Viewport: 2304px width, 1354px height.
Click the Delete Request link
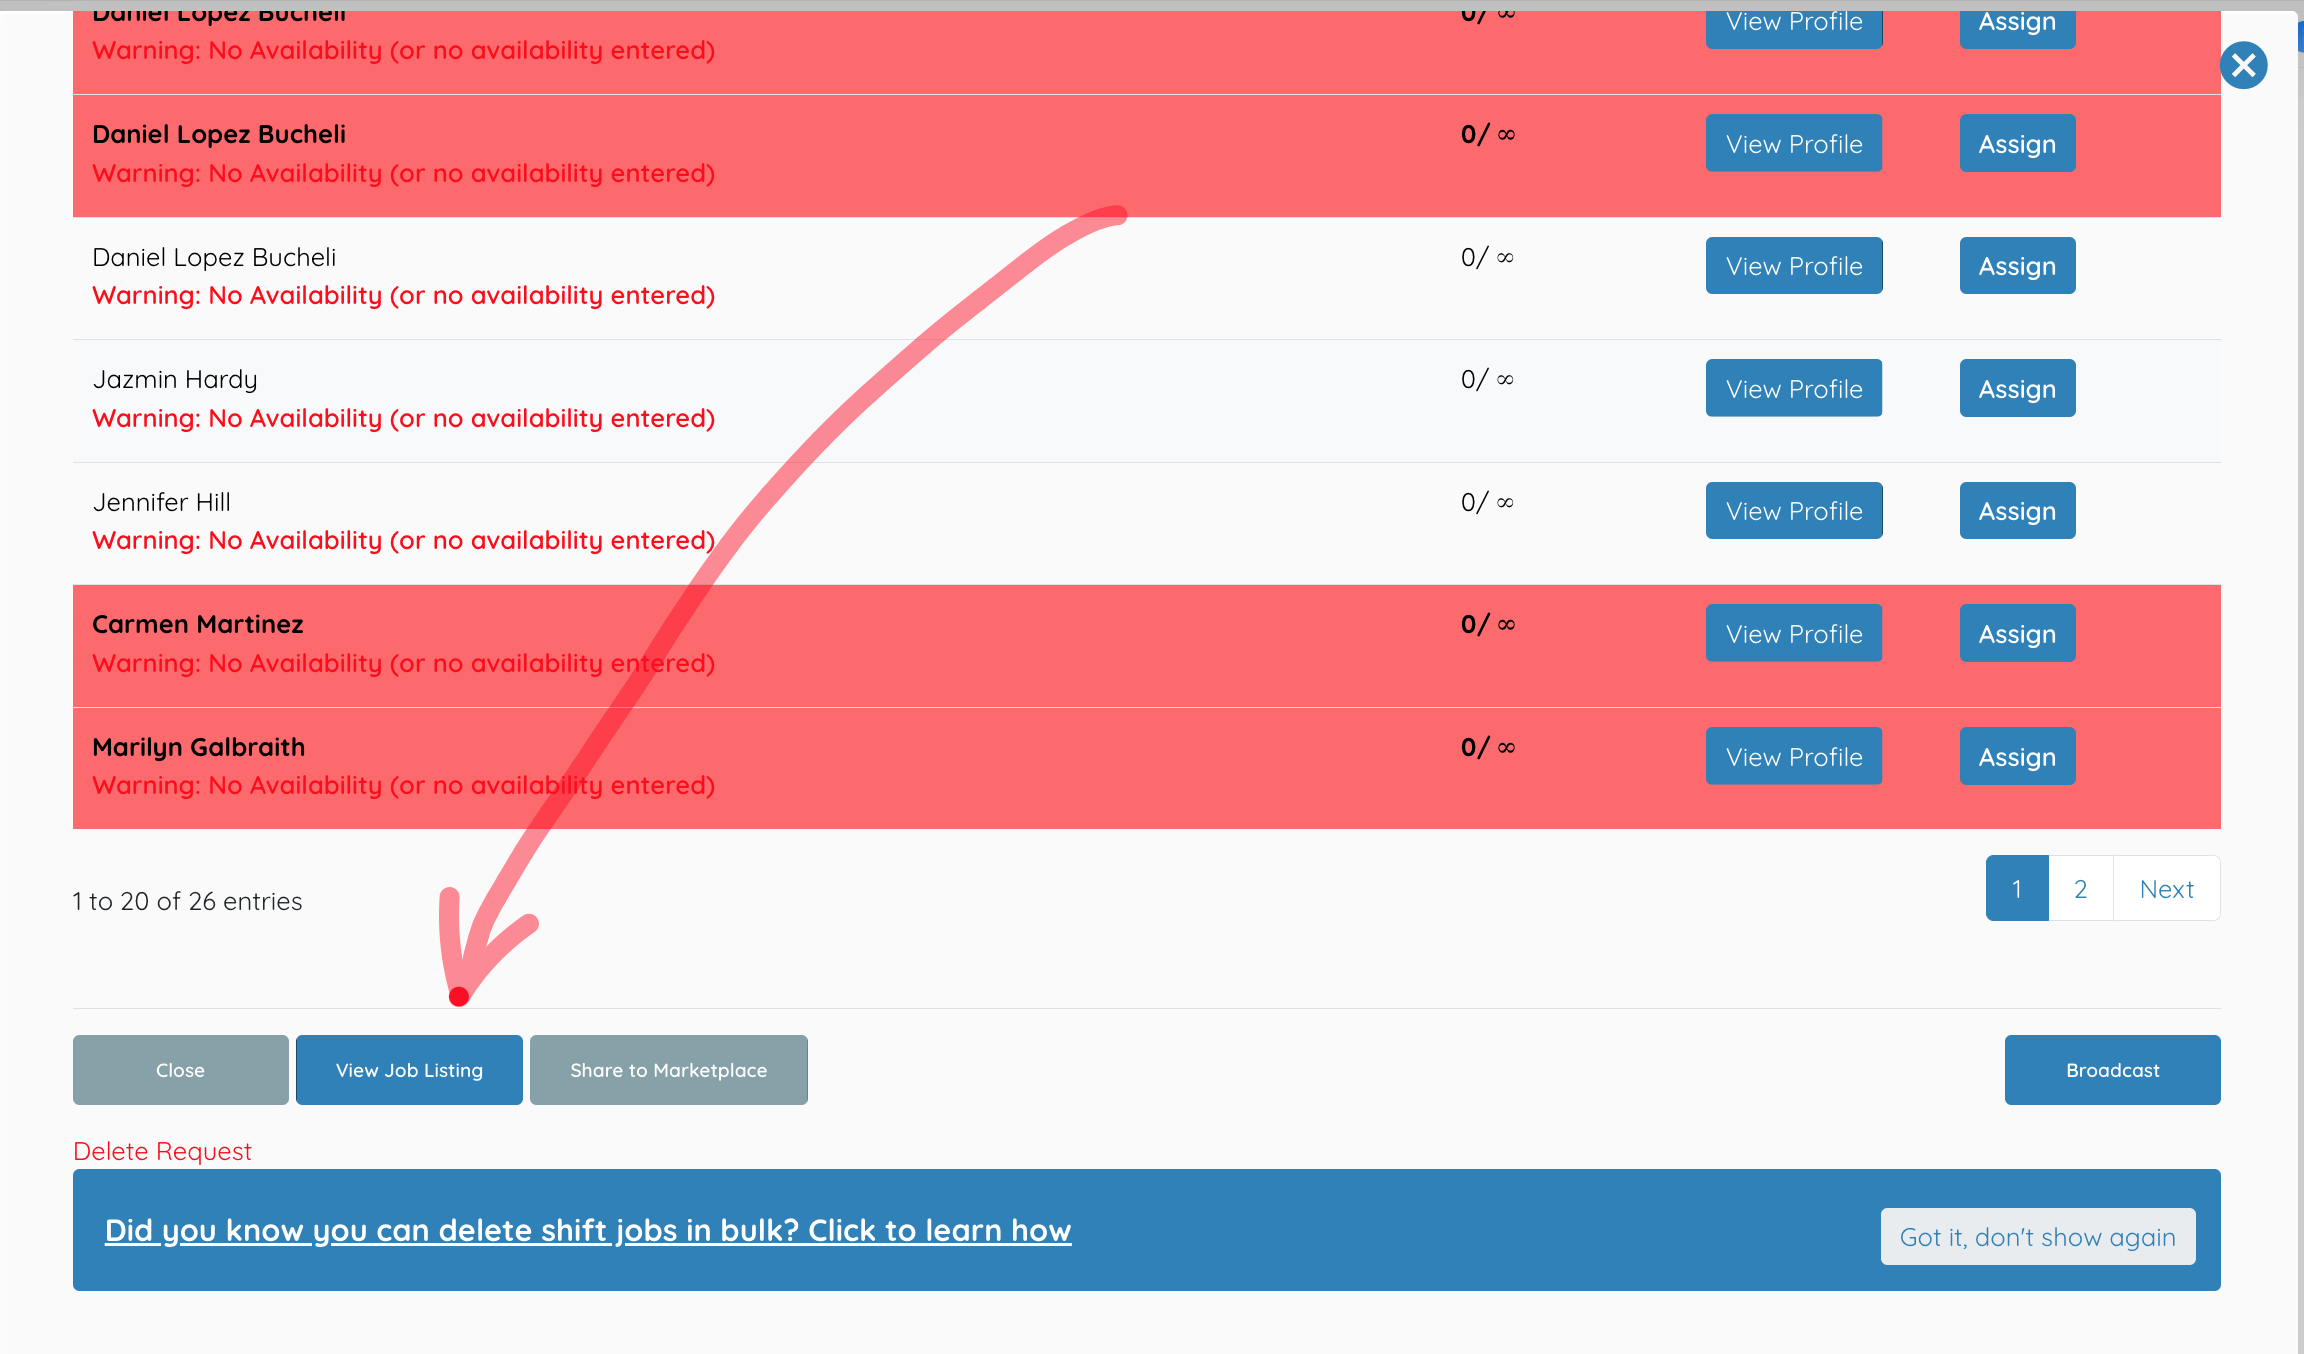162,1151
